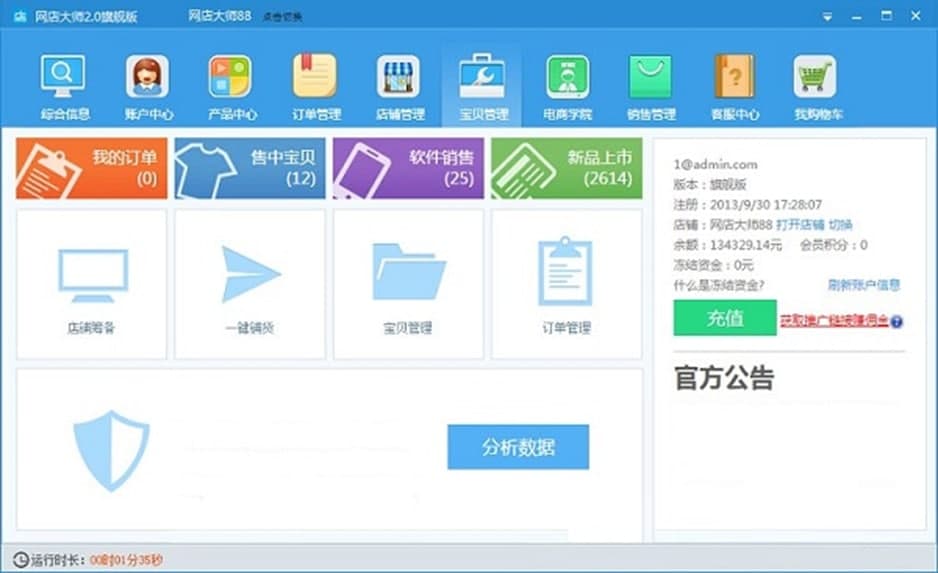This screenshot has height=573, width=938.
Task: Click the blue question mark icon
Action: 896,322
